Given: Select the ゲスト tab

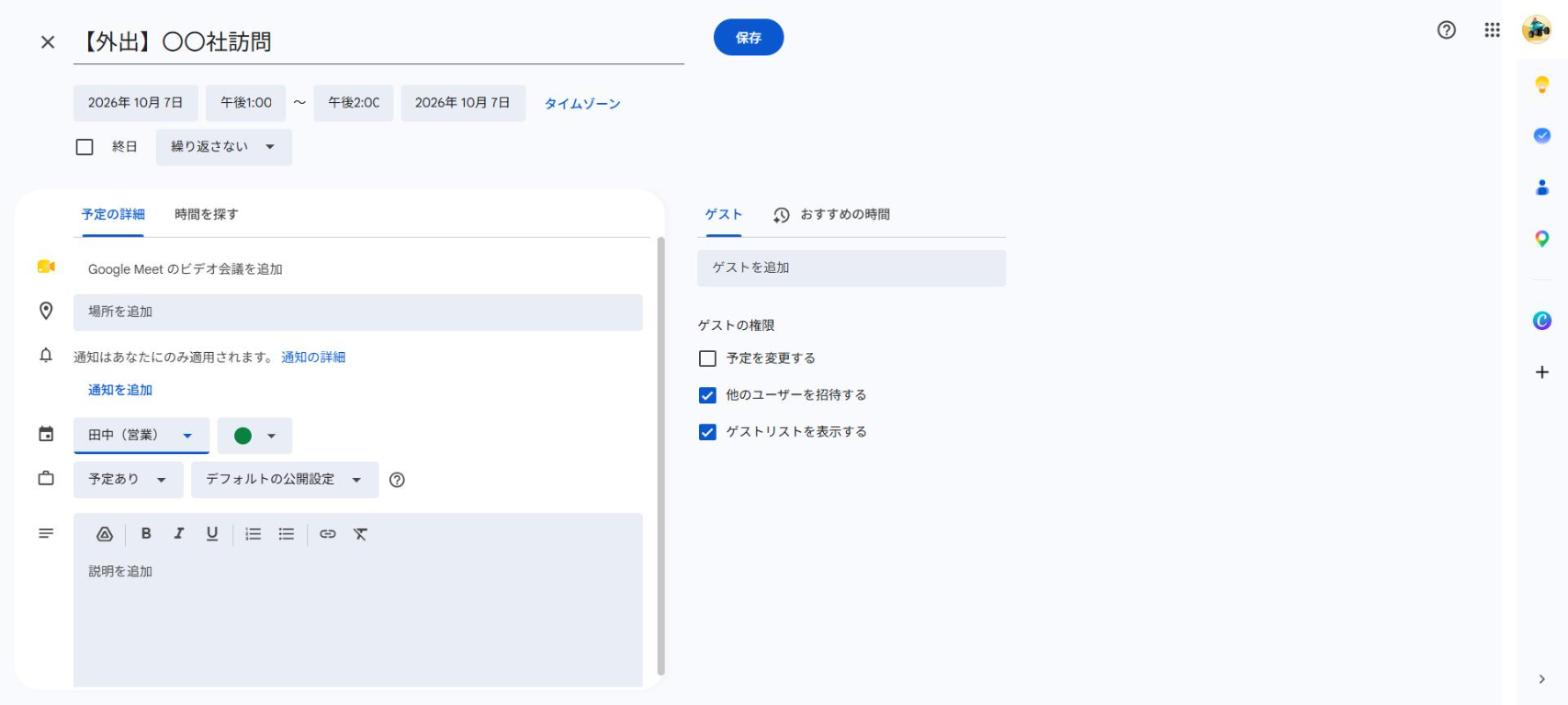Looking at the screenshot, I should pyautogui.click(x=724, y=214).
